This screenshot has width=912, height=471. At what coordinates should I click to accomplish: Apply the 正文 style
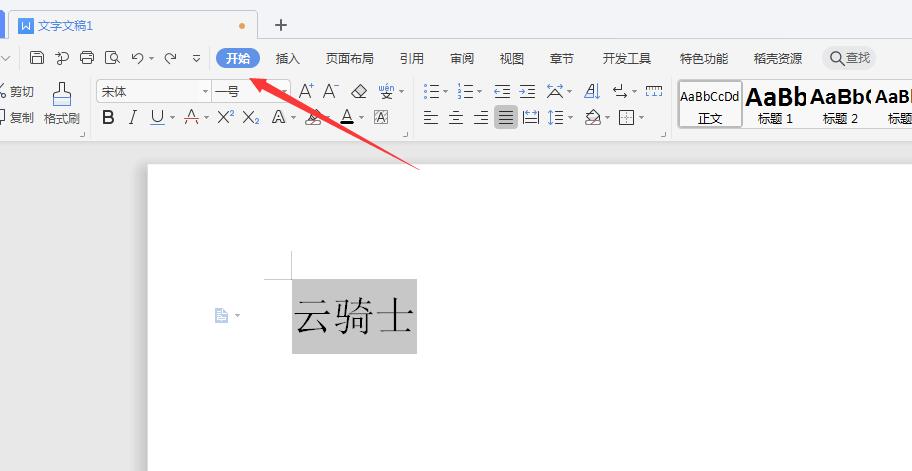point(710,104)
